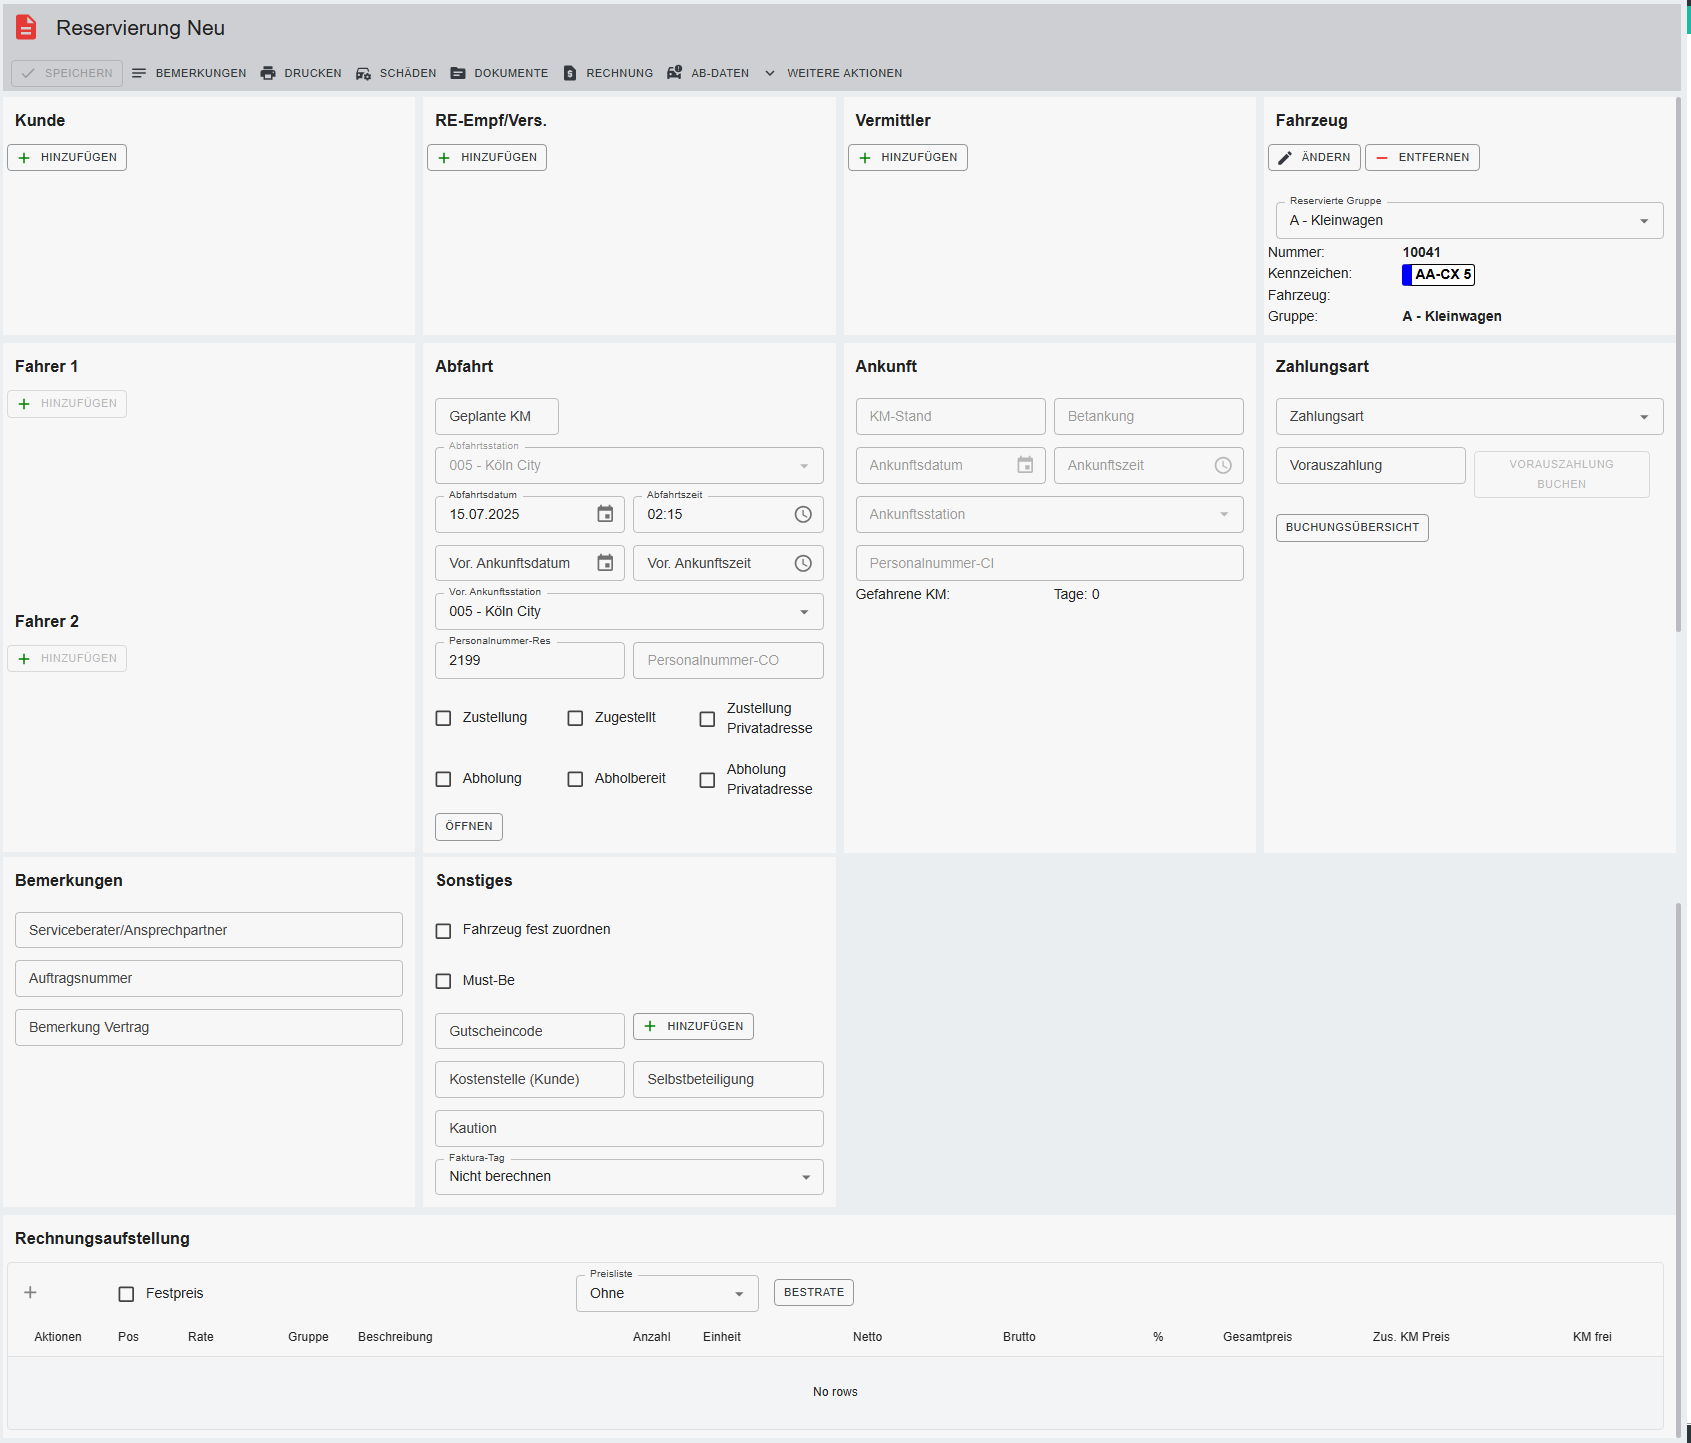The width and height of the screenshot is (1691, 1443).
Task: Click the Abfahrtszeit clock icon
Action: [803, 514]
